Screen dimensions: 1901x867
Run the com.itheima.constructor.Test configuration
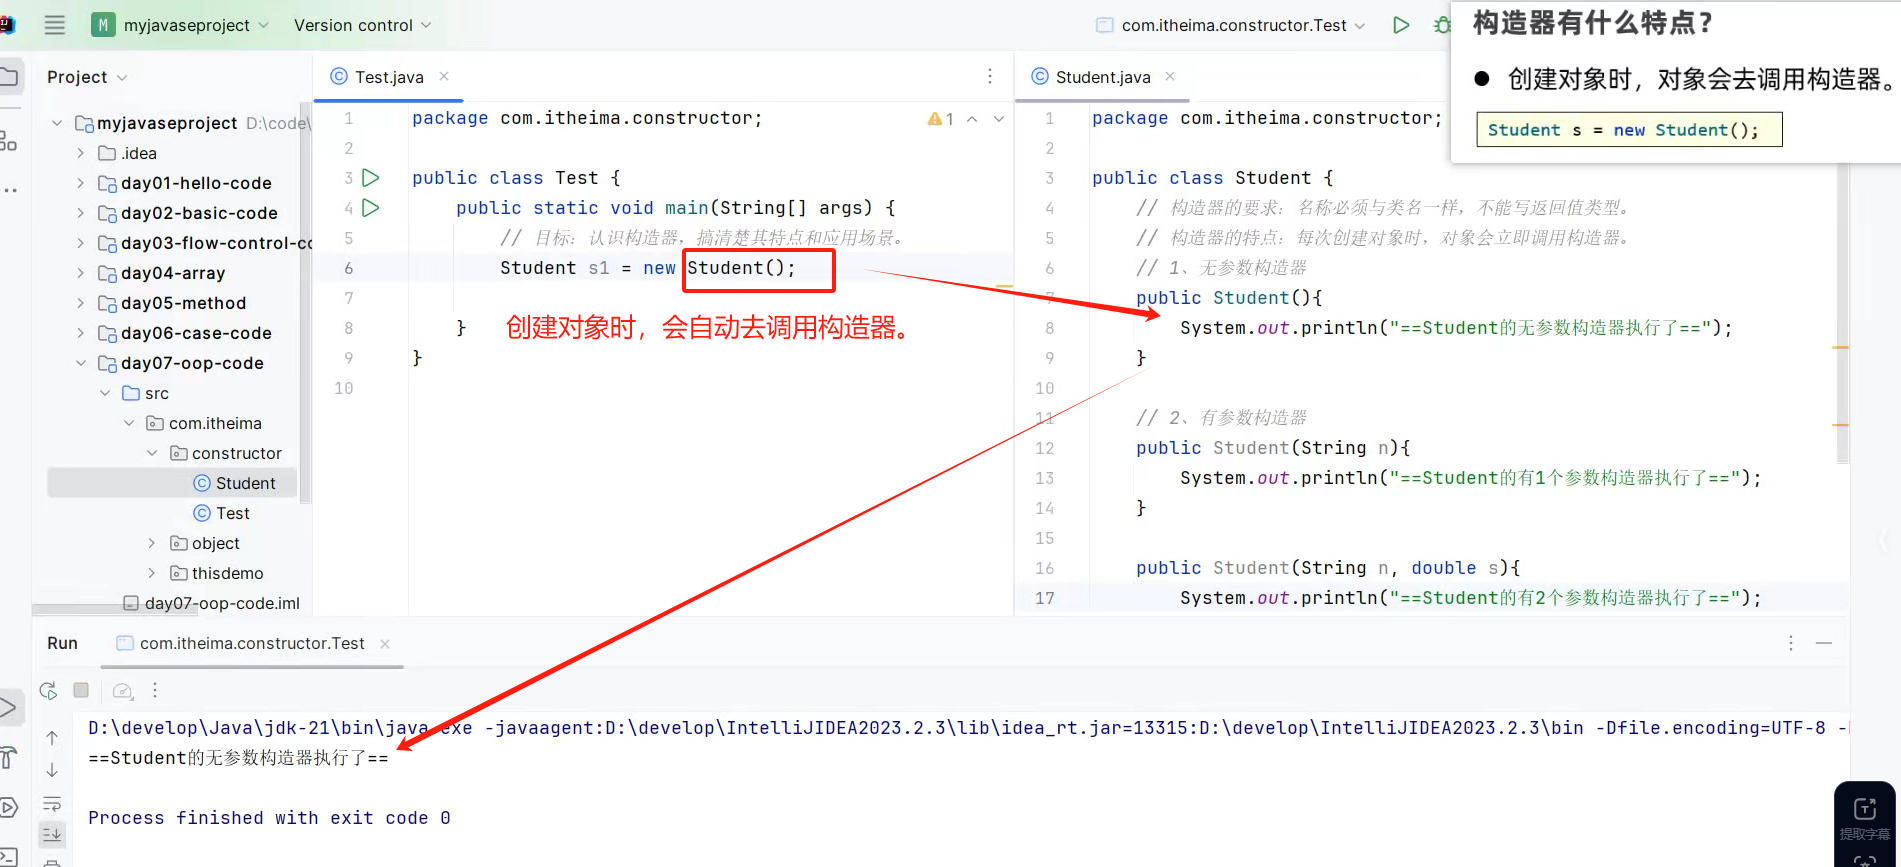point(1401,25)
